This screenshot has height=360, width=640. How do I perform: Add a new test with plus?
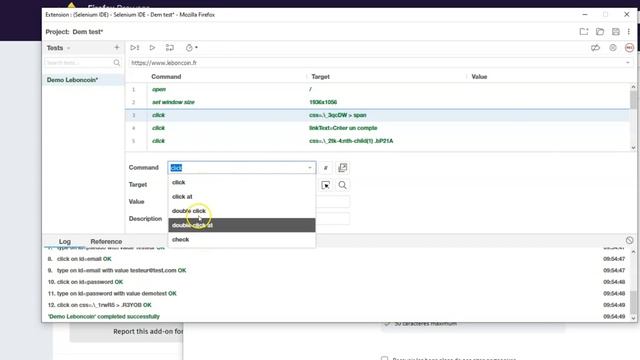pos(117,48)
